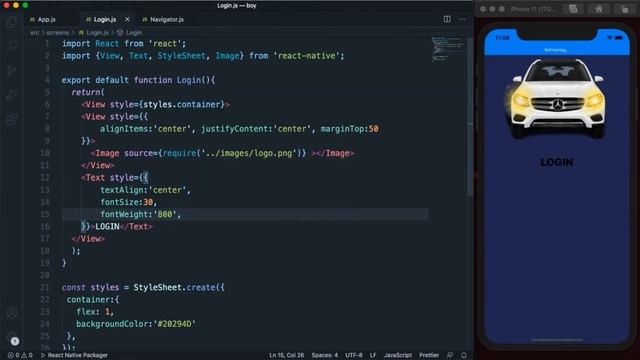Click Ln 15, Col 26 cursor position
The image size is (640, 360).
[286, 355]
